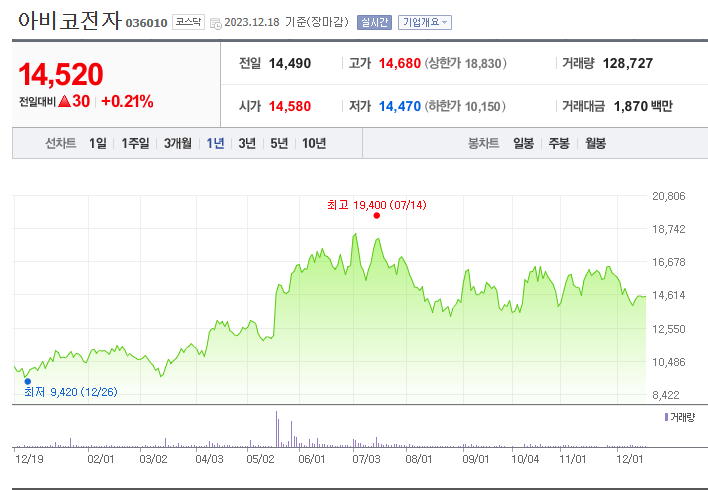
Task: Click the 아비코전자 company title
Action: click(x=70, y=20)
